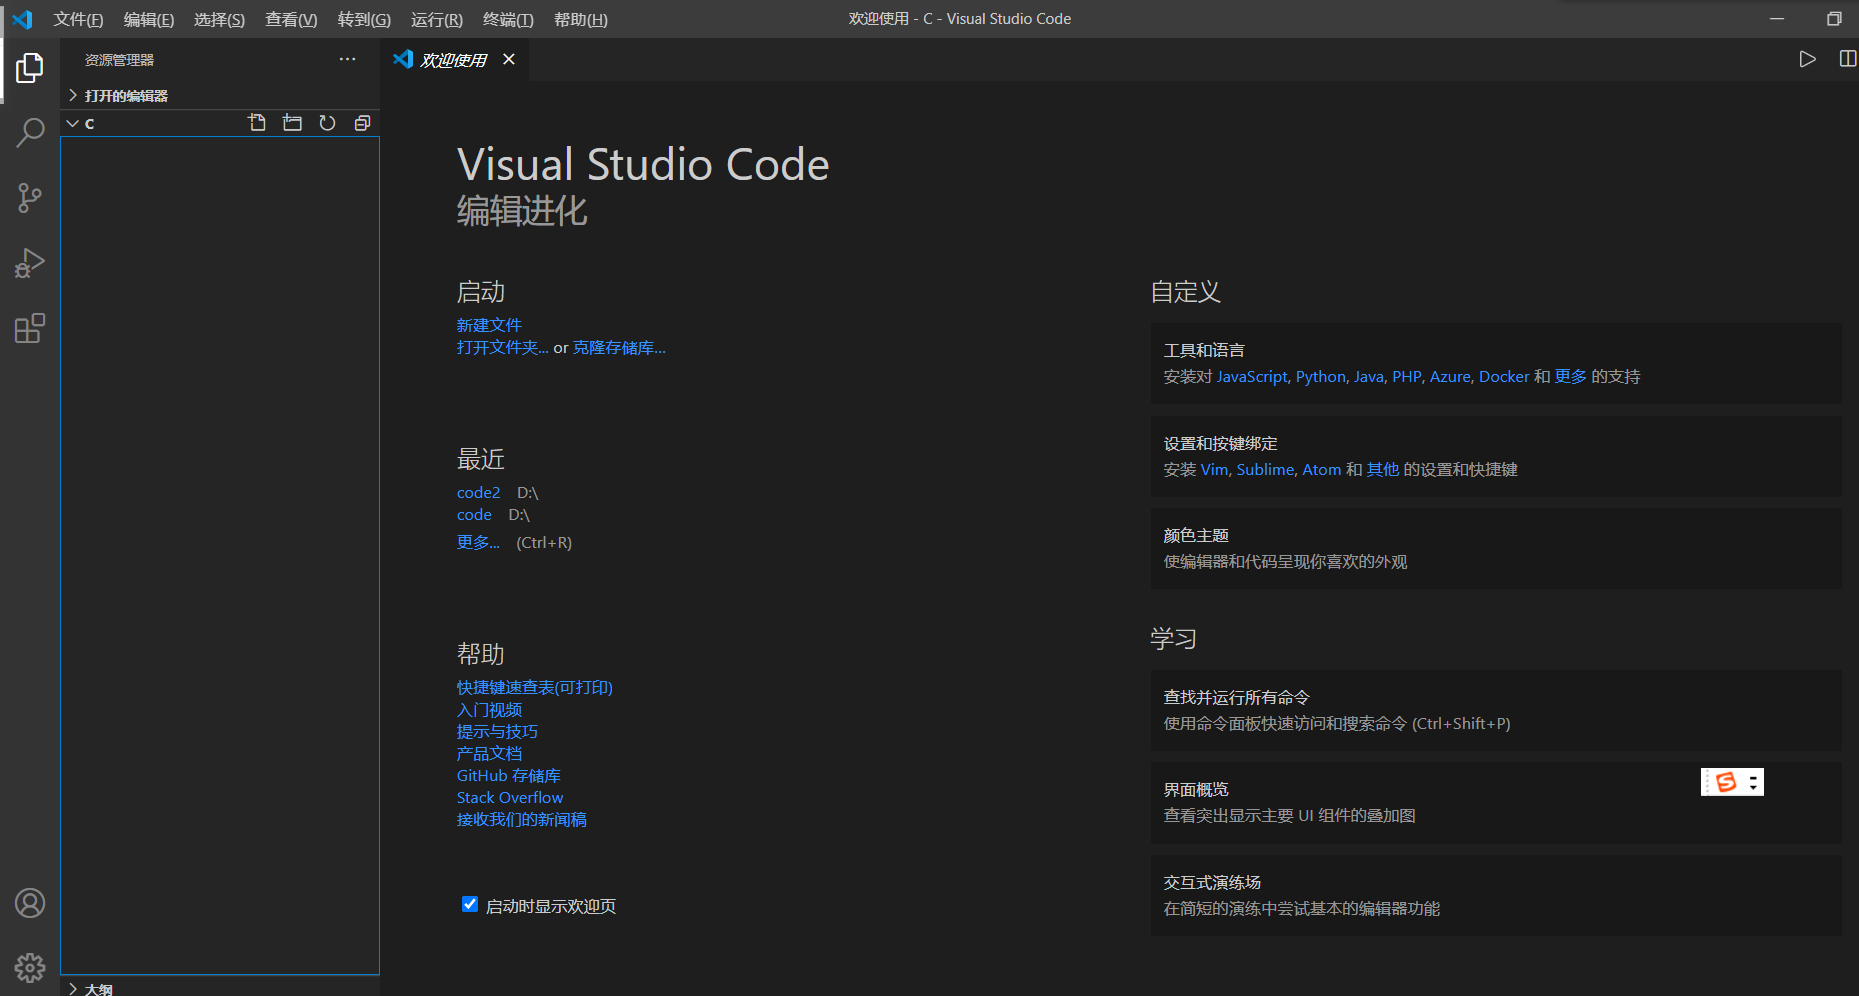
Task: Open the 提示与技巧 link
Action: coord(497,731)
